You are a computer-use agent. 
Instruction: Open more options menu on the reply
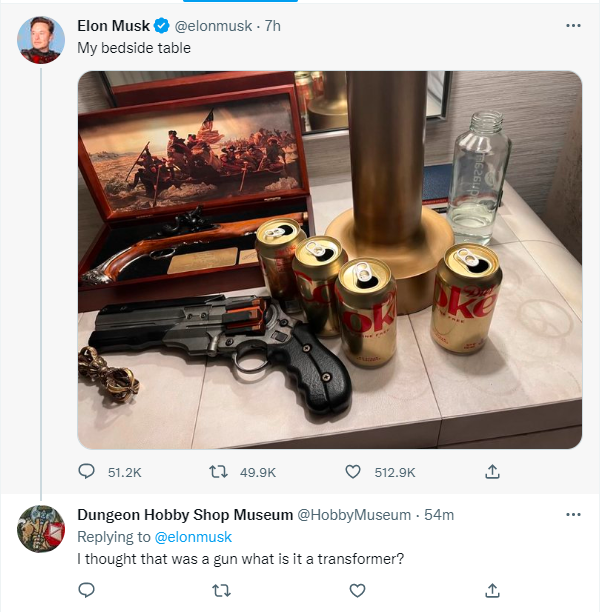(573, 514)
